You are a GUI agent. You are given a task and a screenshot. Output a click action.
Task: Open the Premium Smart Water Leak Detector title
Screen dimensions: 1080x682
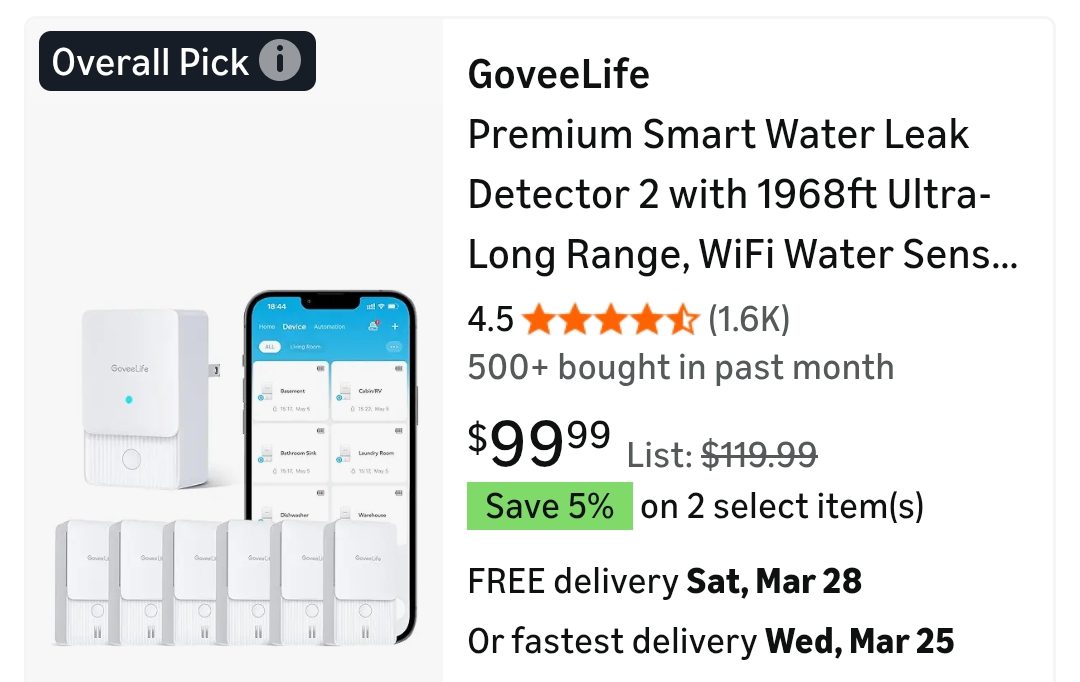(742, 194)
